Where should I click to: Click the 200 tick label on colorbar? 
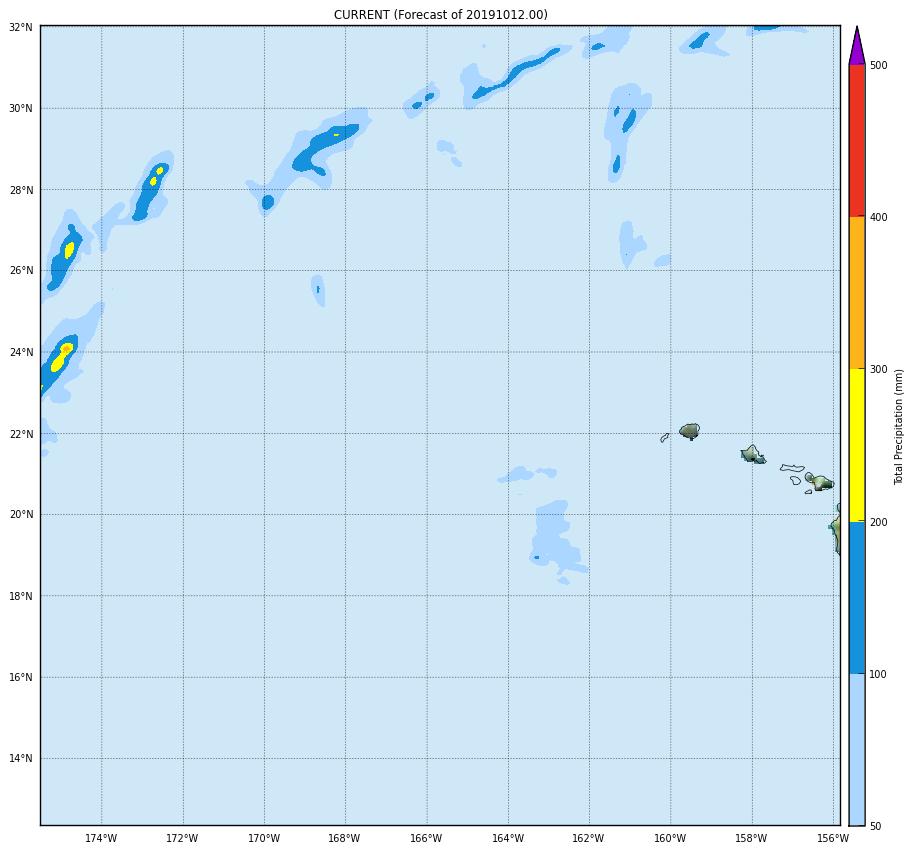tap(878, 522)
